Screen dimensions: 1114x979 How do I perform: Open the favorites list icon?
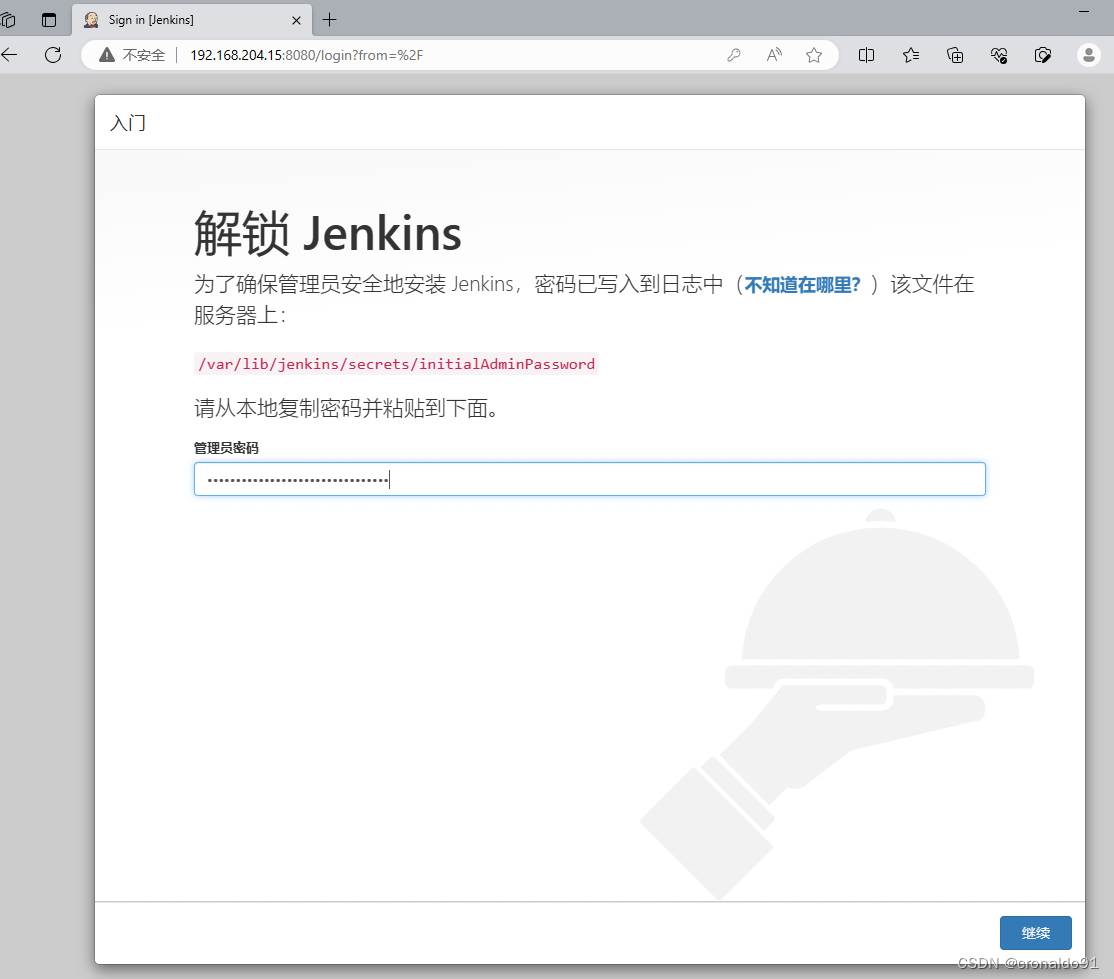tap(911, 55)
